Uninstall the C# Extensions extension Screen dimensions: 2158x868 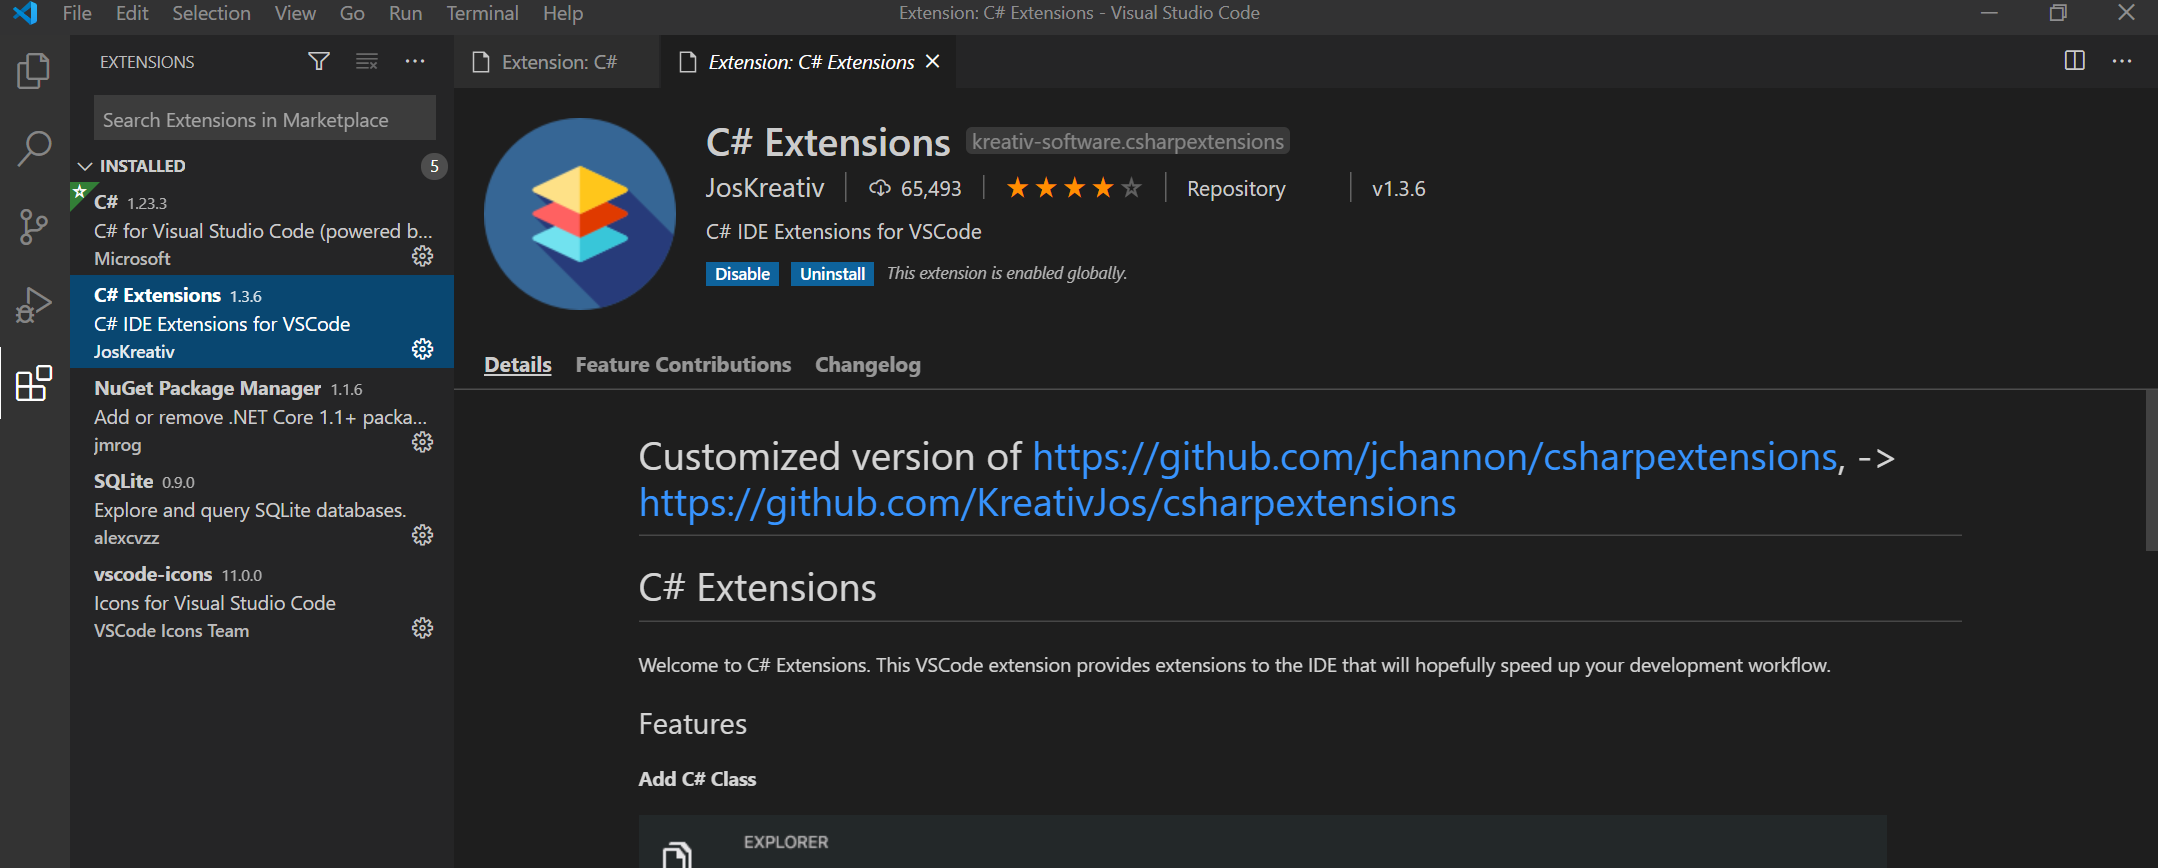point(832,274)
